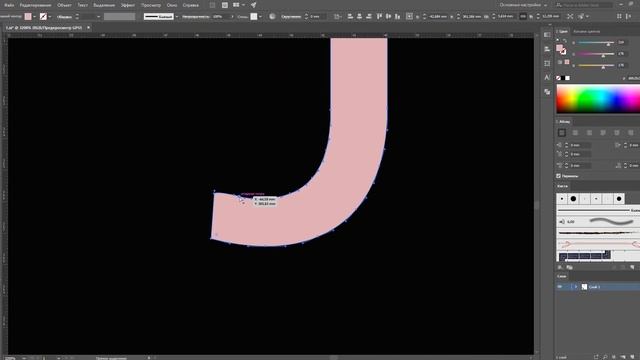Click the stroke weight stepper arrows

pyautogui.click(x=77, y=17)
